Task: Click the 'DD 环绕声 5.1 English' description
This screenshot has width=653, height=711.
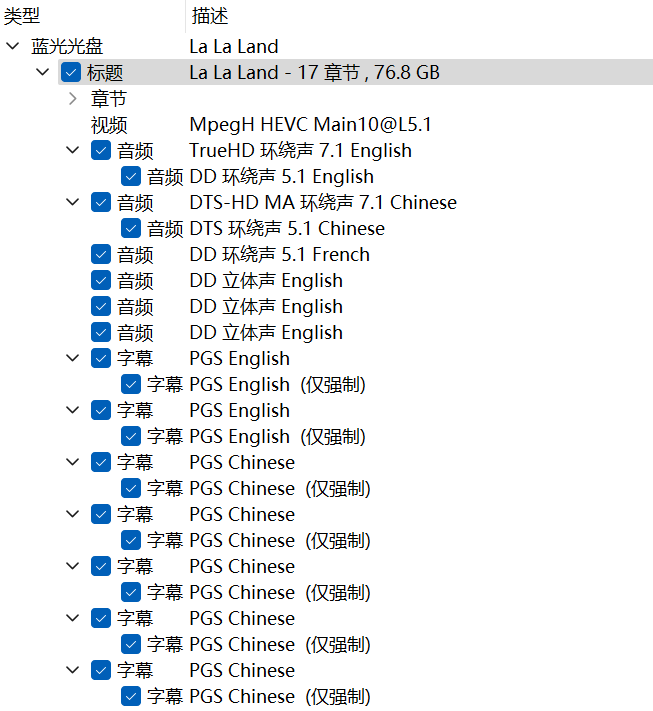Action: pos(282,176)
